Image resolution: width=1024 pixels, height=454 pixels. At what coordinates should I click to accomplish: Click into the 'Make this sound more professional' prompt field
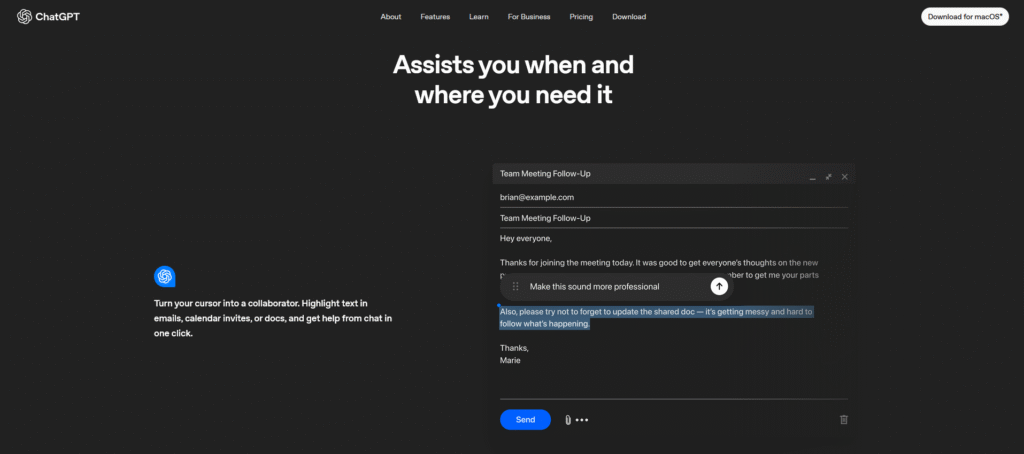tap(610, 287)
